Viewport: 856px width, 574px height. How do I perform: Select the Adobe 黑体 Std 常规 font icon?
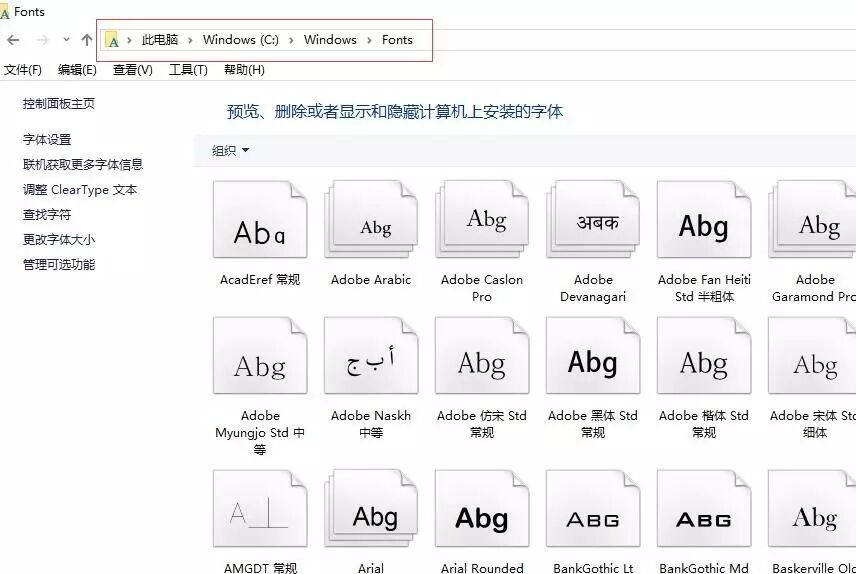[593, 356]
